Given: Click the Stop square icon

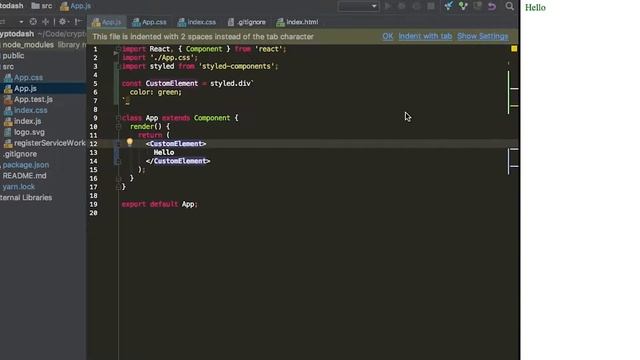Looking at the screenshot, I should point(431,6).
